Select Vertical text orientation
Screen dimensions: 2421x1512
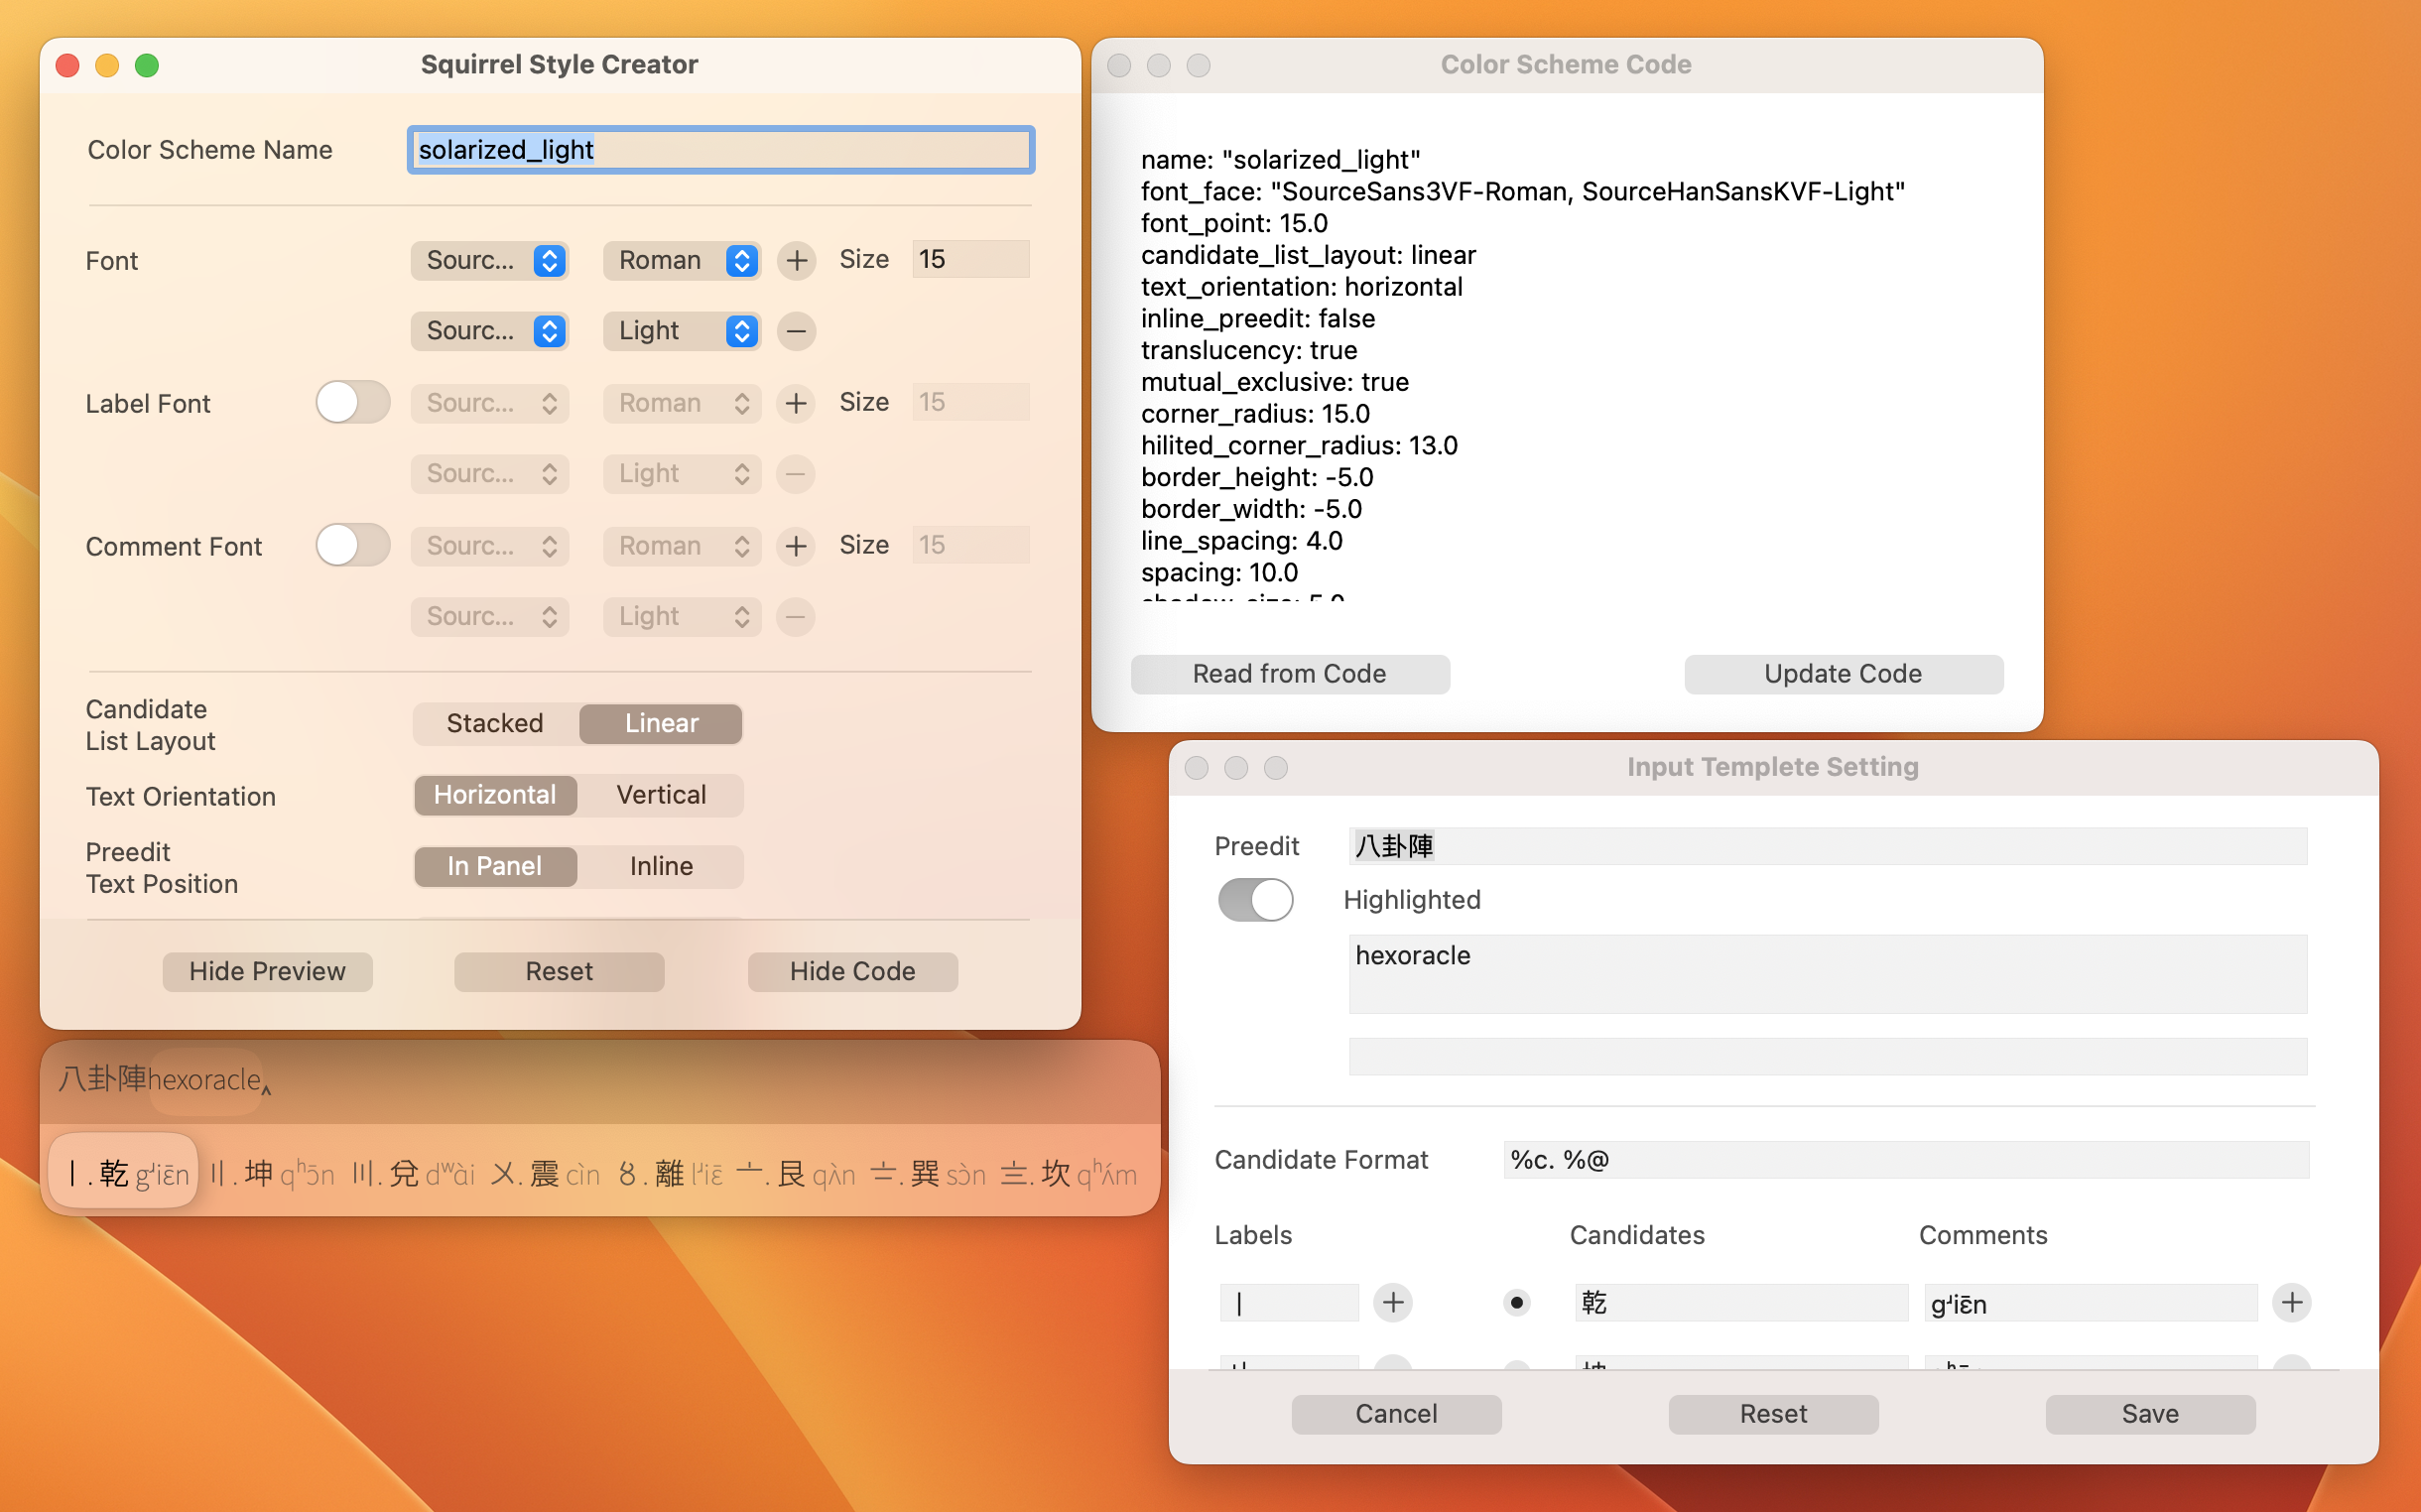point(660,795)
